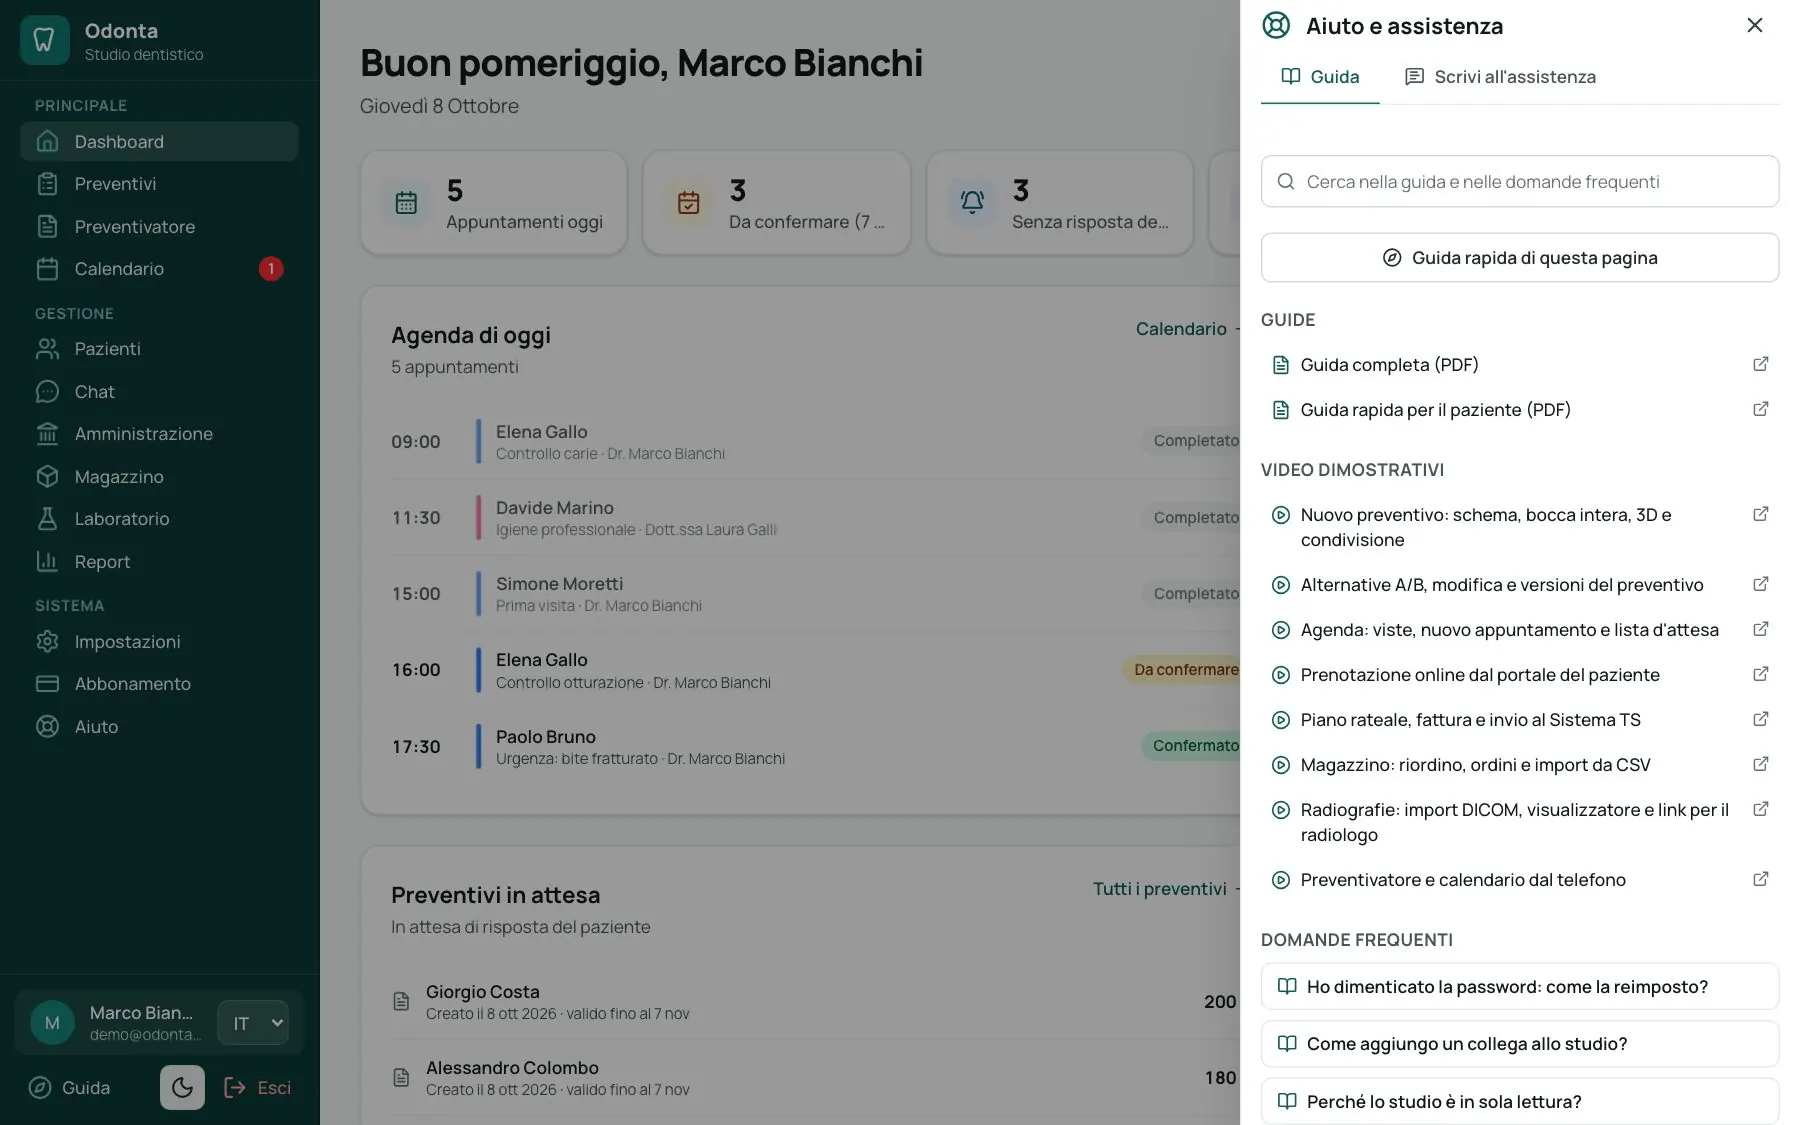Open Preventivi in the sidebar
Image resolution: width=1800 pixels, height=1125 pixels.
(x=159, y=184)
